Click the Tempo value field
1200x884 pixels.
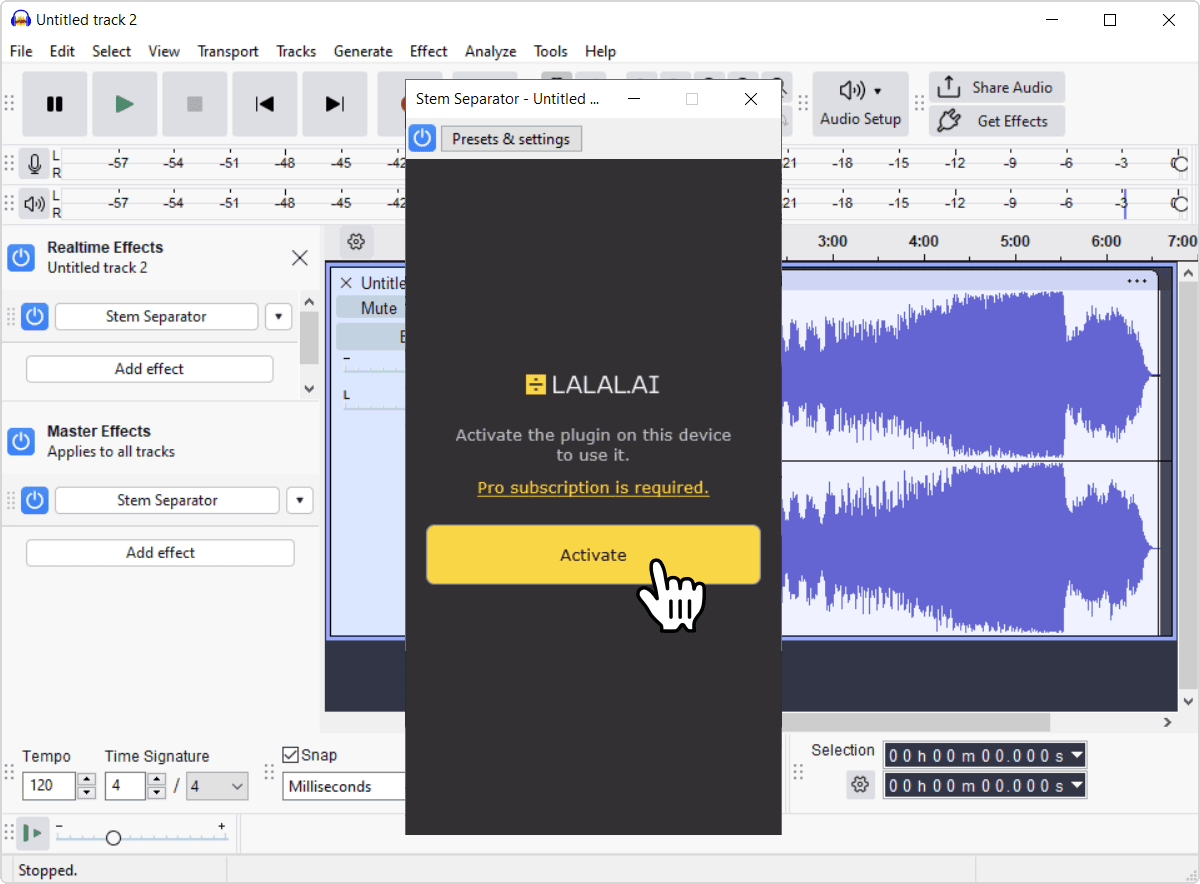49,786
